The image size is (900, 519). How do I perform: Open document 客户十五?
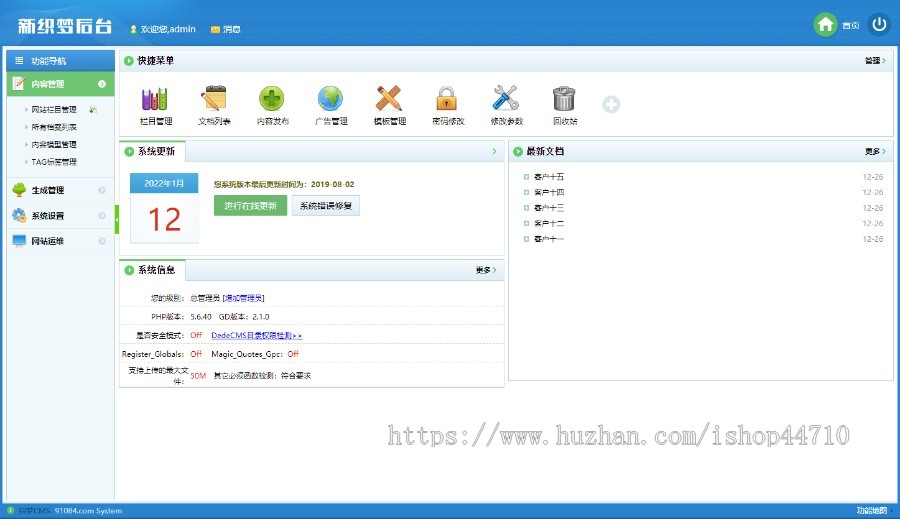(x=549, y=177)
